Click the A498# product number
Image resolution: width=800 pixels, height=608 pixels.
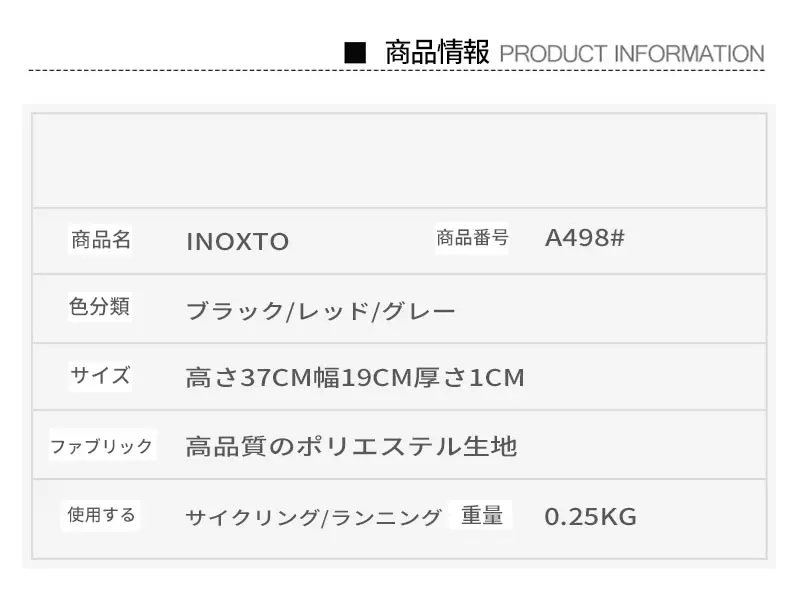click(x=585, y=238)
